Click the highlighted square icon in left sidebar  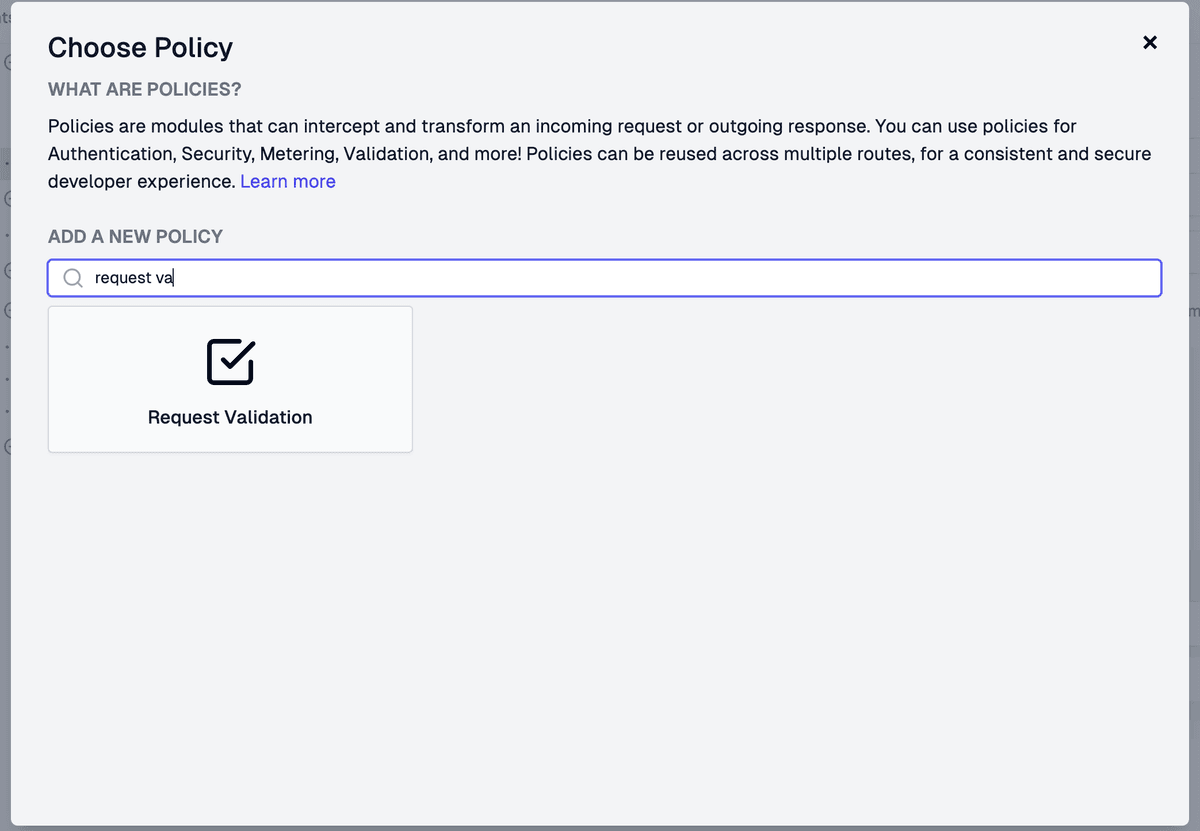(6, 162)
